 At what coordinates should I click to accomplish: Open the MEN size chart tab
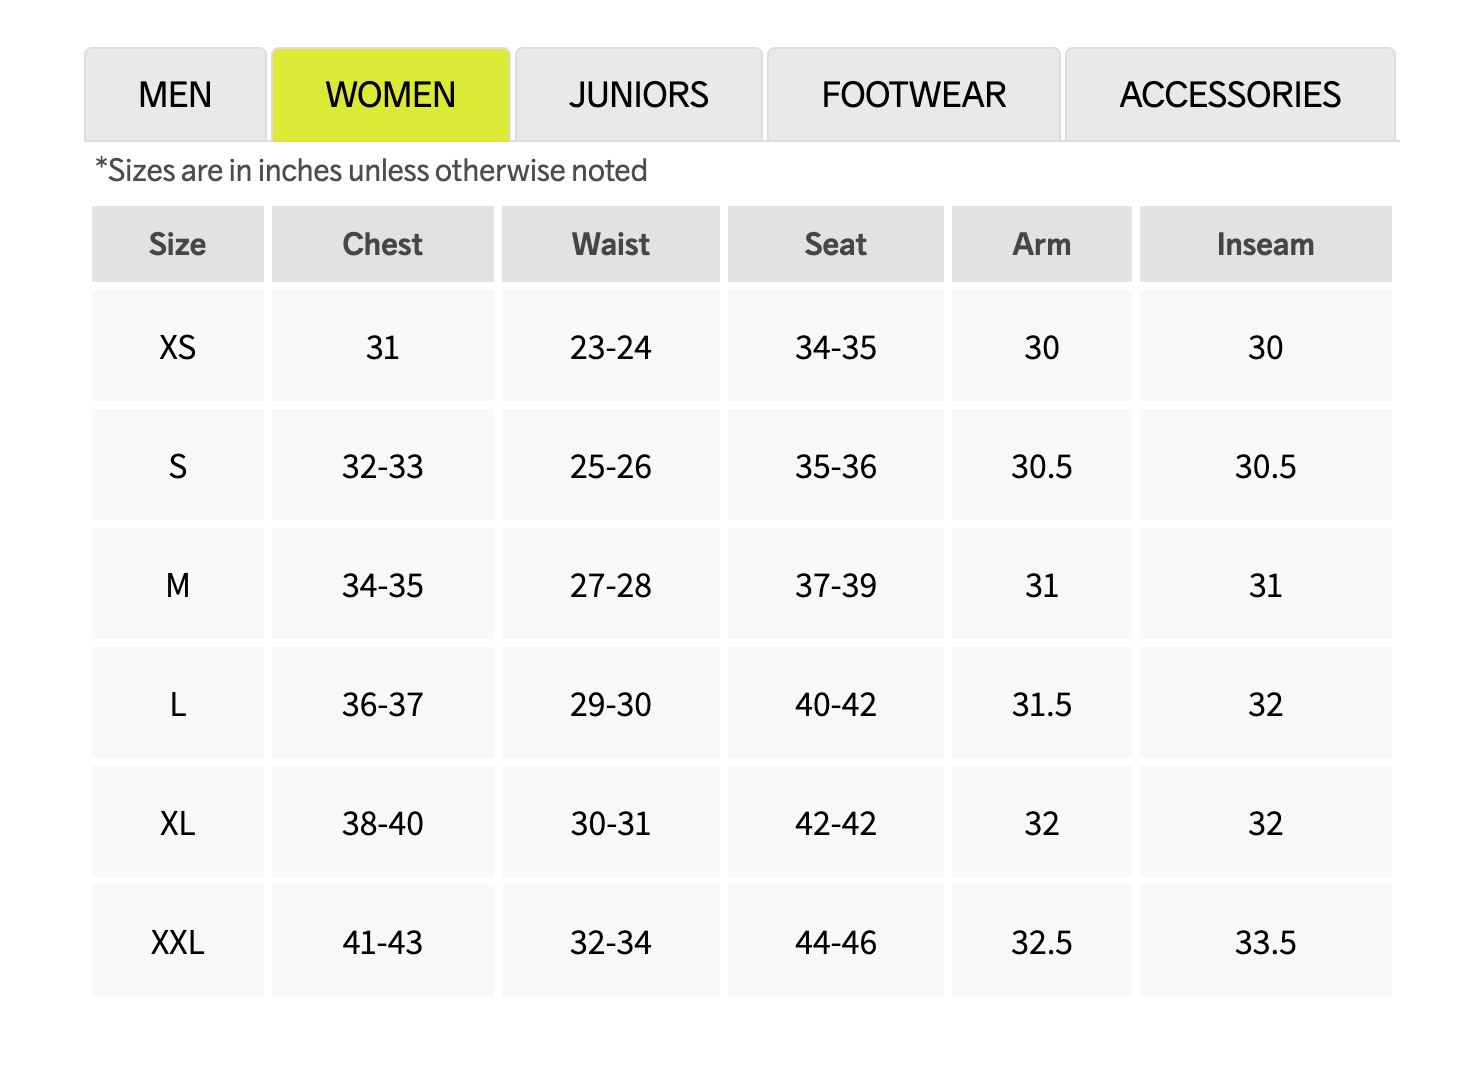(x=175, y=95)
